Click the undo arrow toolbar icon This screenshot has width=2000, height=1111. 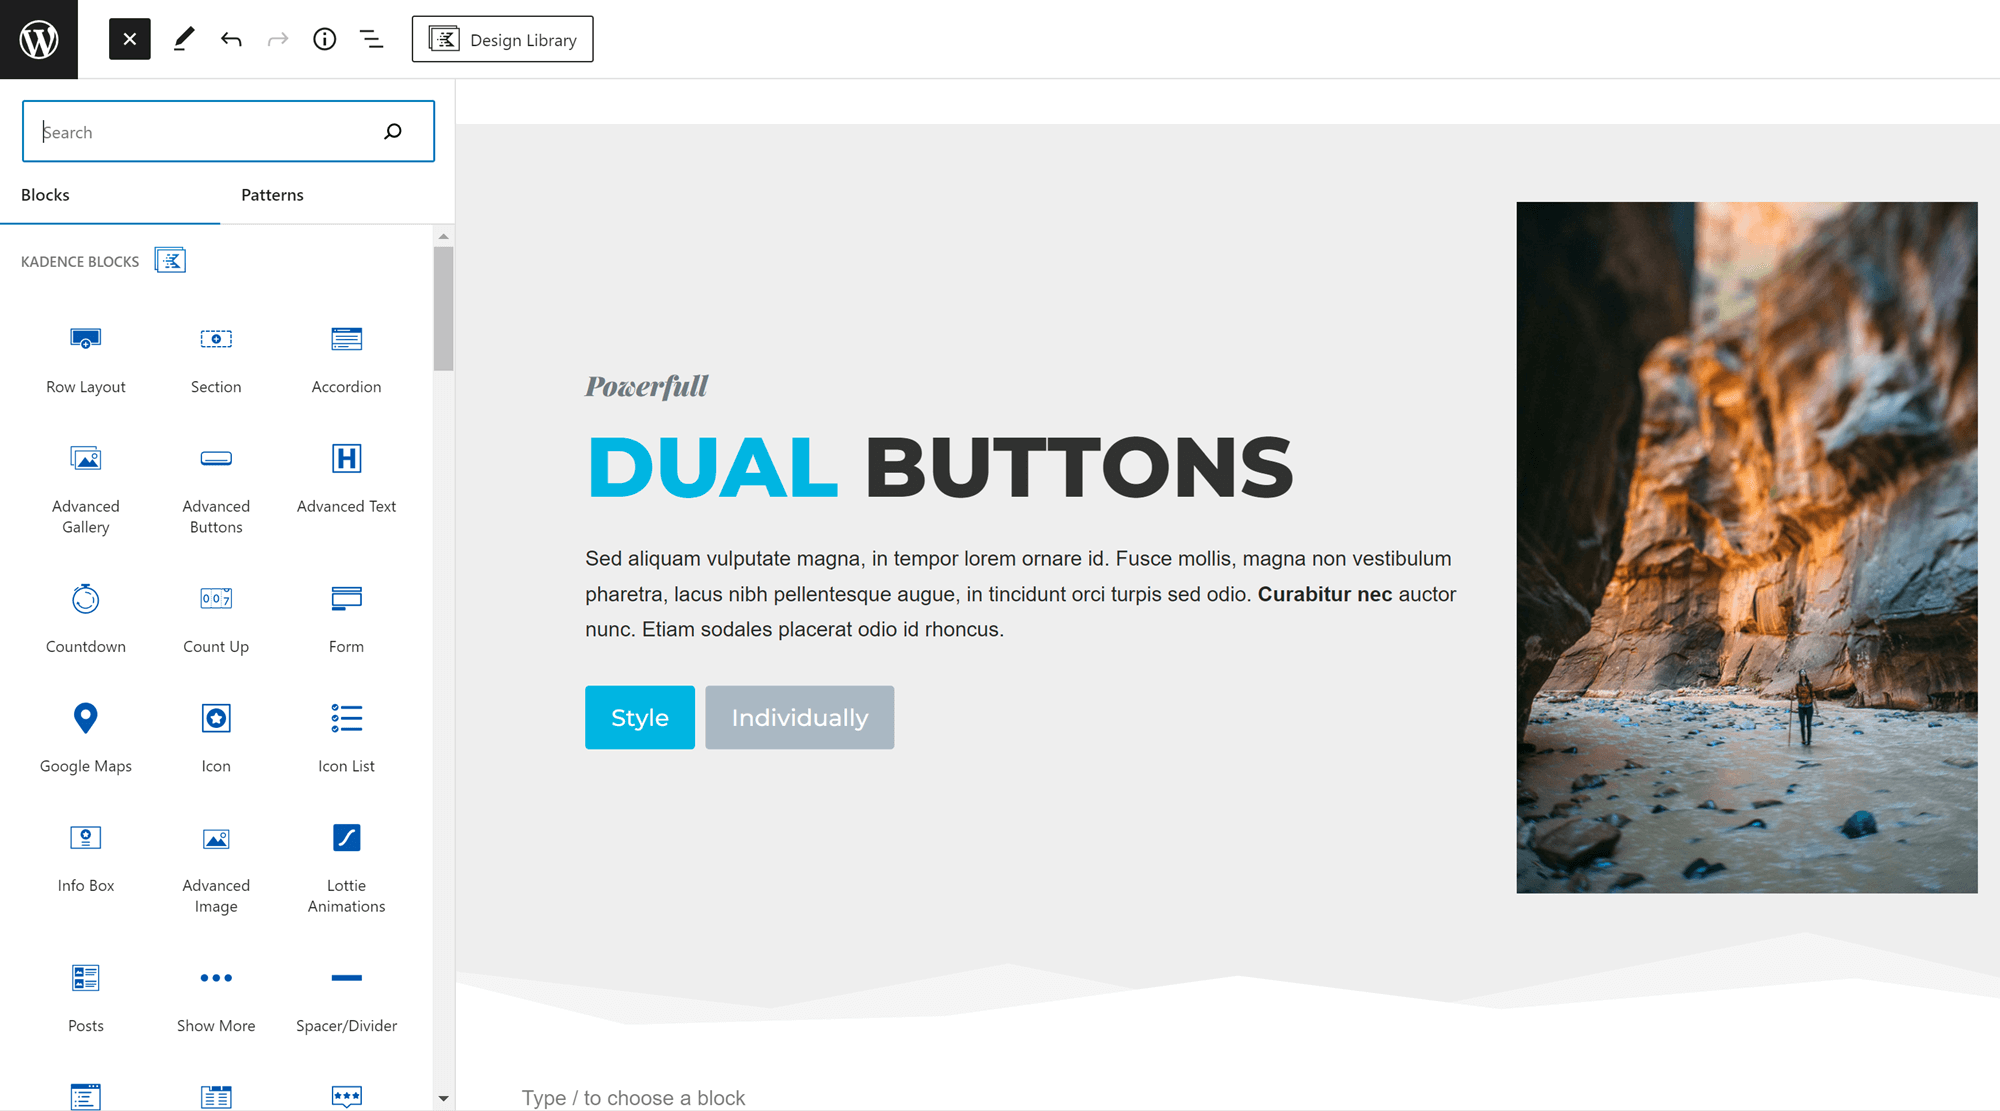click(x=228, y=38)
